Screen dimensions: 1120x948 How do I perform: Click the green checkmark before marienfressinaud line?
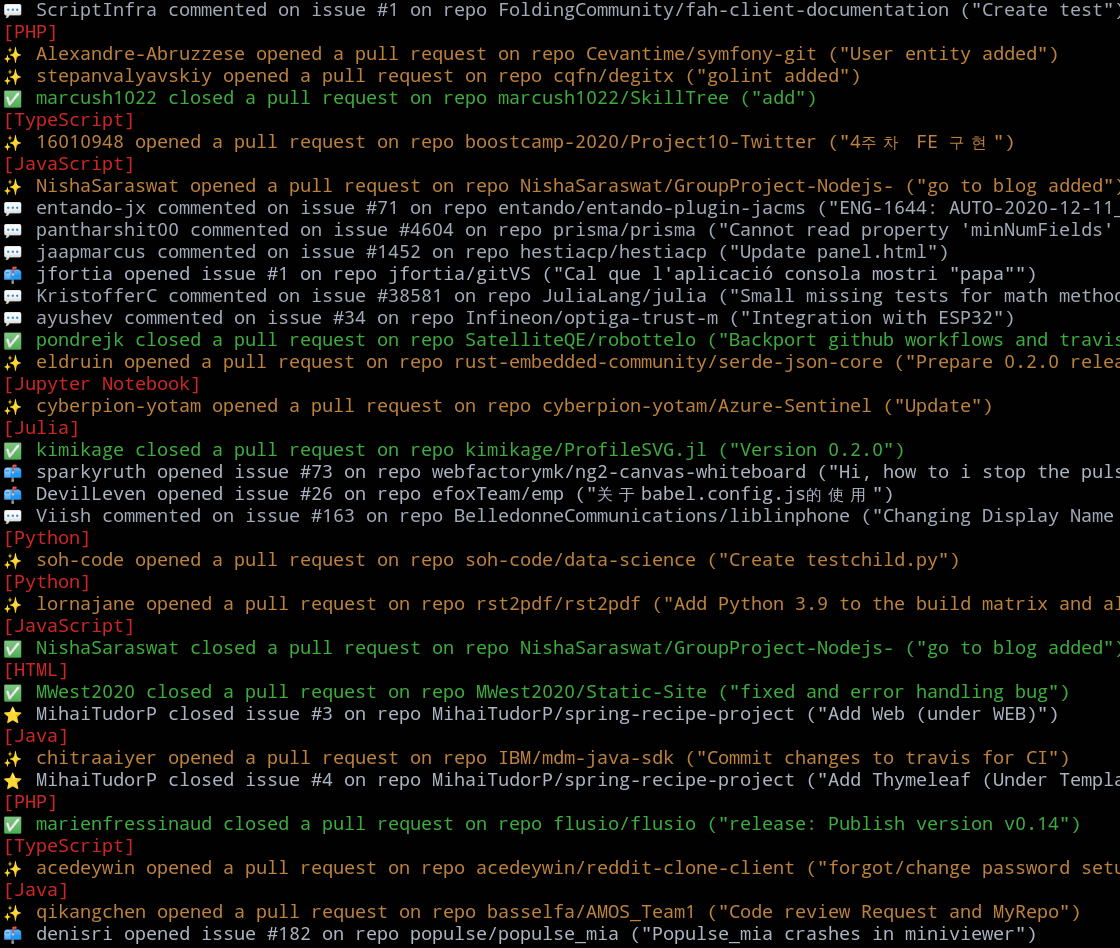tap(13, 824)
